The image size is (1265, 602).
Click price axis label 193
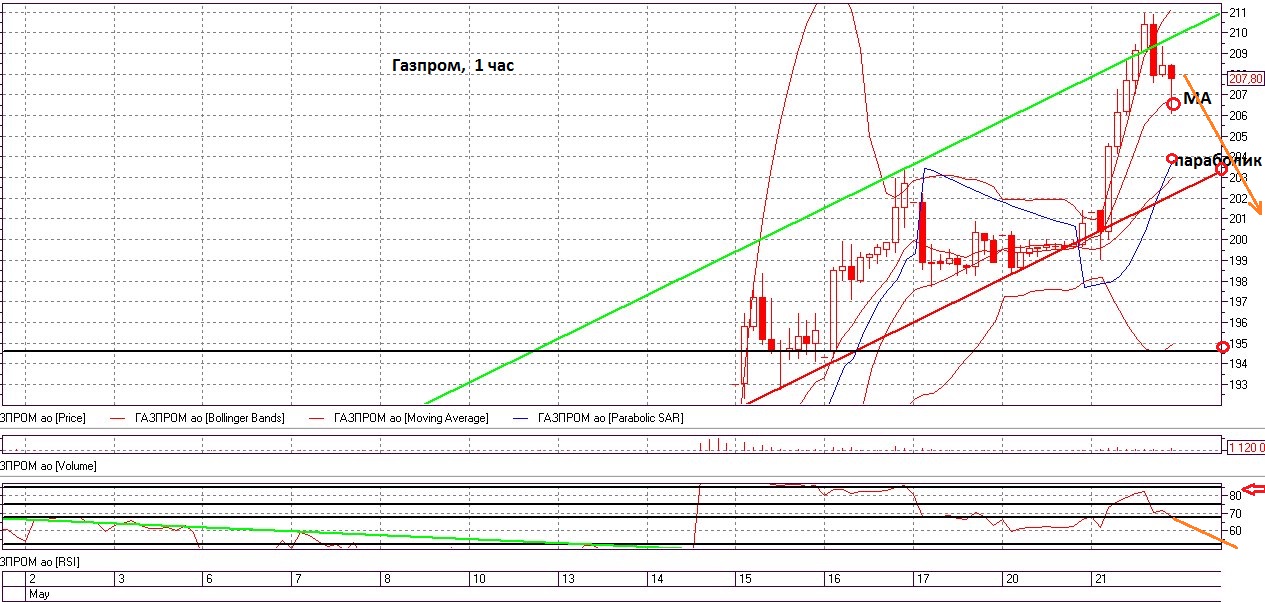[x=1239, y=385]
